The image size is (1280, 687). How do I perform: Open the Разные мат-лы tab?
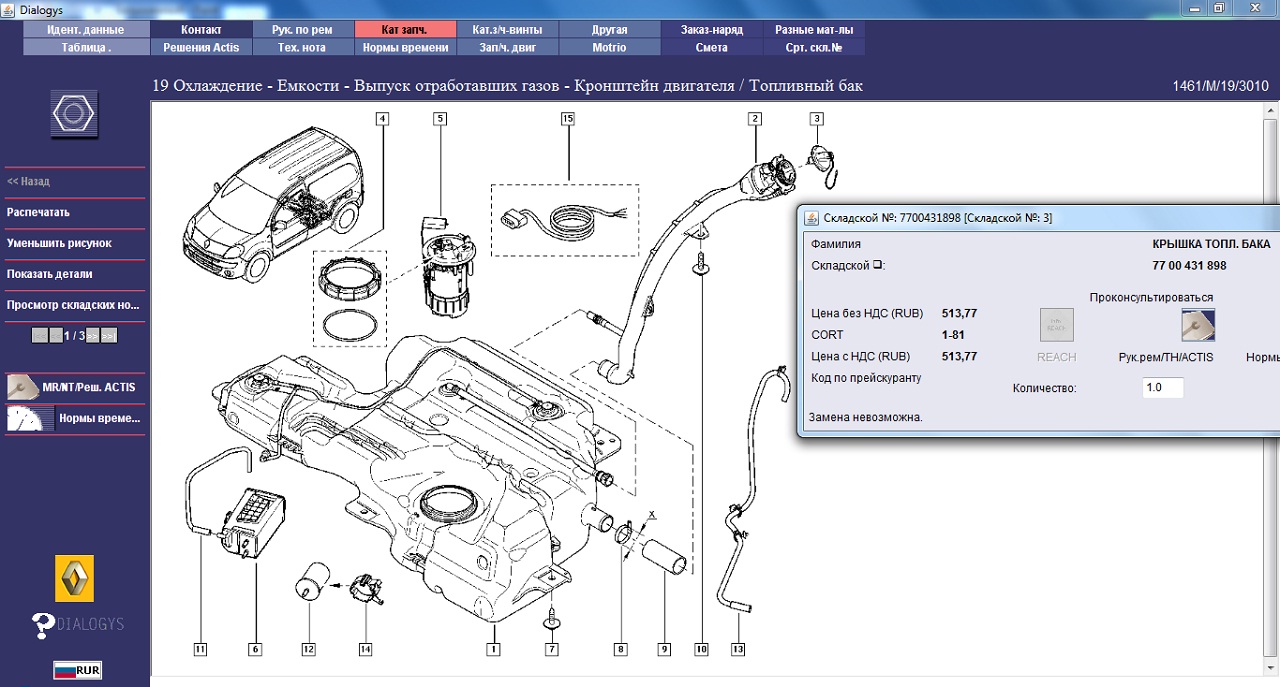(814, 30)
